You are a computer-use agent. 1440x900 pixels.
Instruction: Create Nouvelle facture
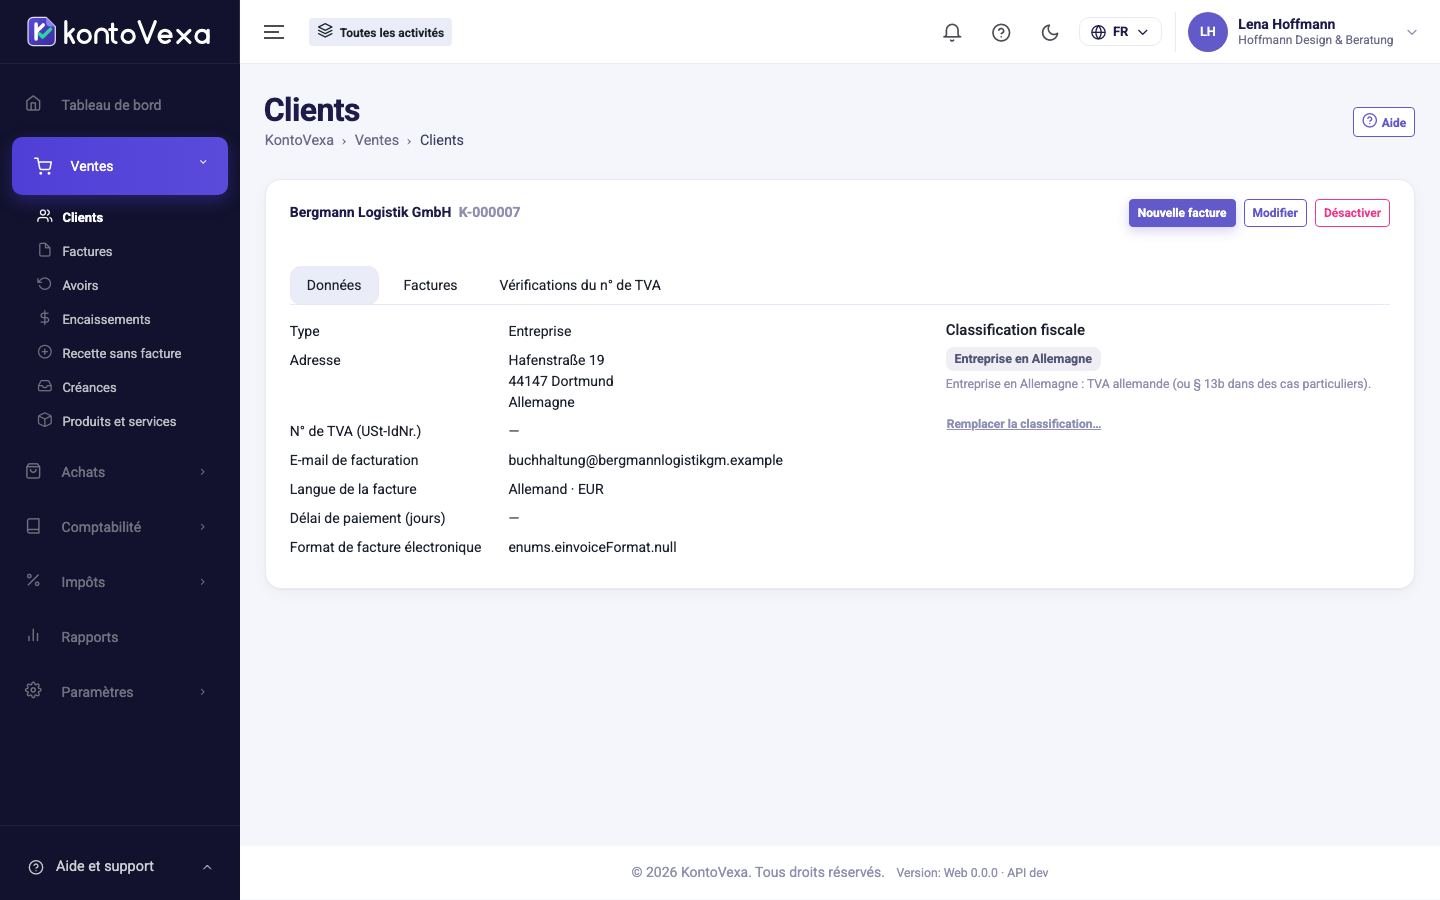(x=1182, y=213)
